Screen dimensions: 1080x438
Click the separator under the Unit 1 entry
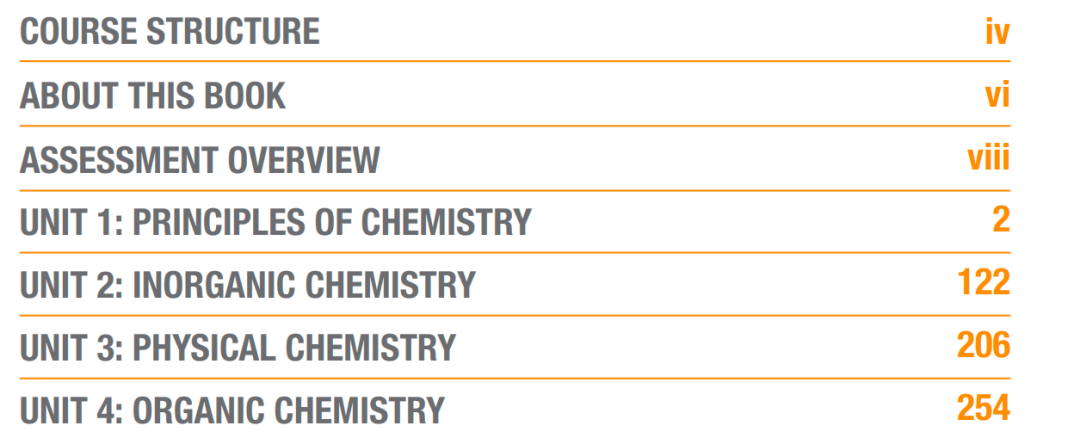(515, 253)
